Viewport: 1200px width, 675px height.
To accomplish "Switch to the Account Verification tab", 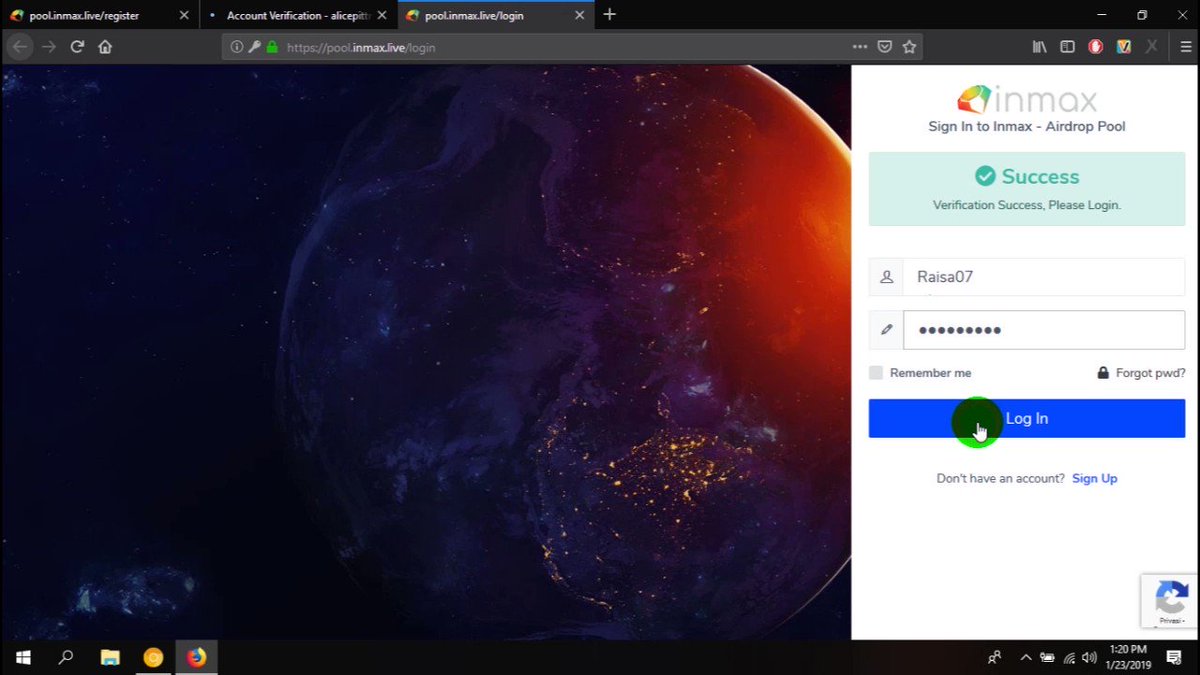I will (298, 15).
